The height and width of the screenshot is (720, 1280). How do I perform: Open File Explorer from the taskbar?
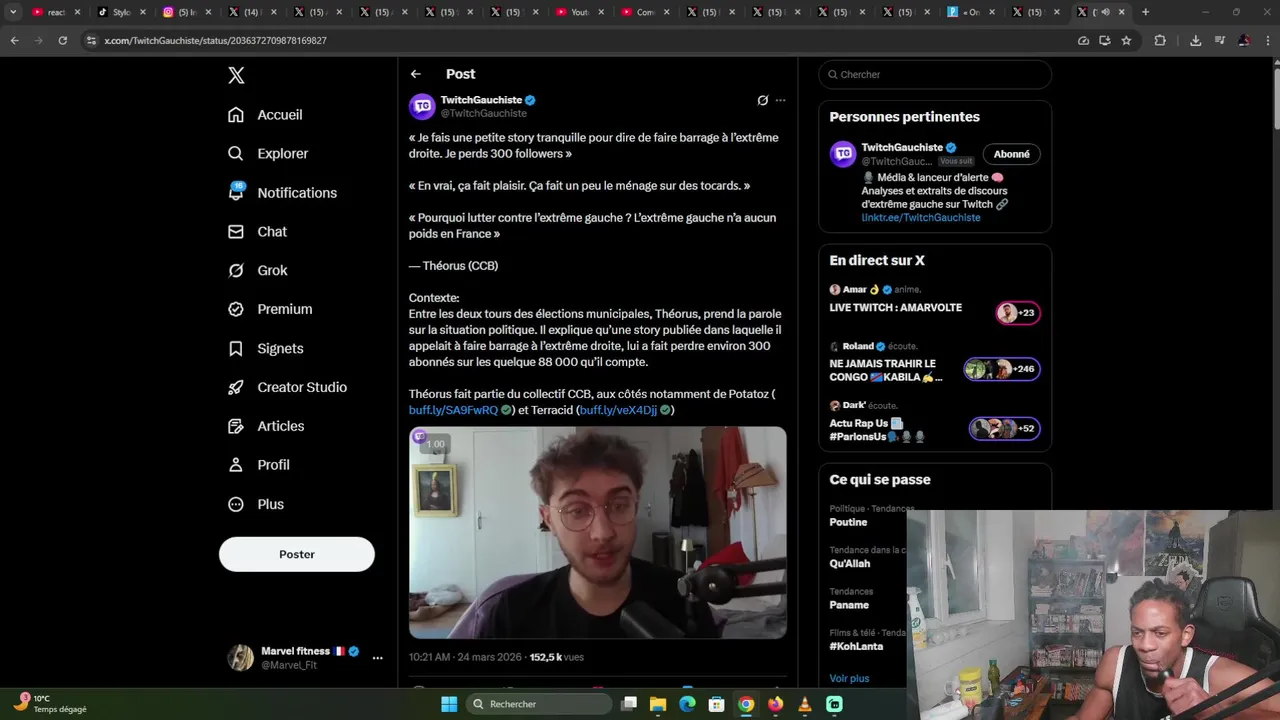pyautogui.click(x=658, y=704)
